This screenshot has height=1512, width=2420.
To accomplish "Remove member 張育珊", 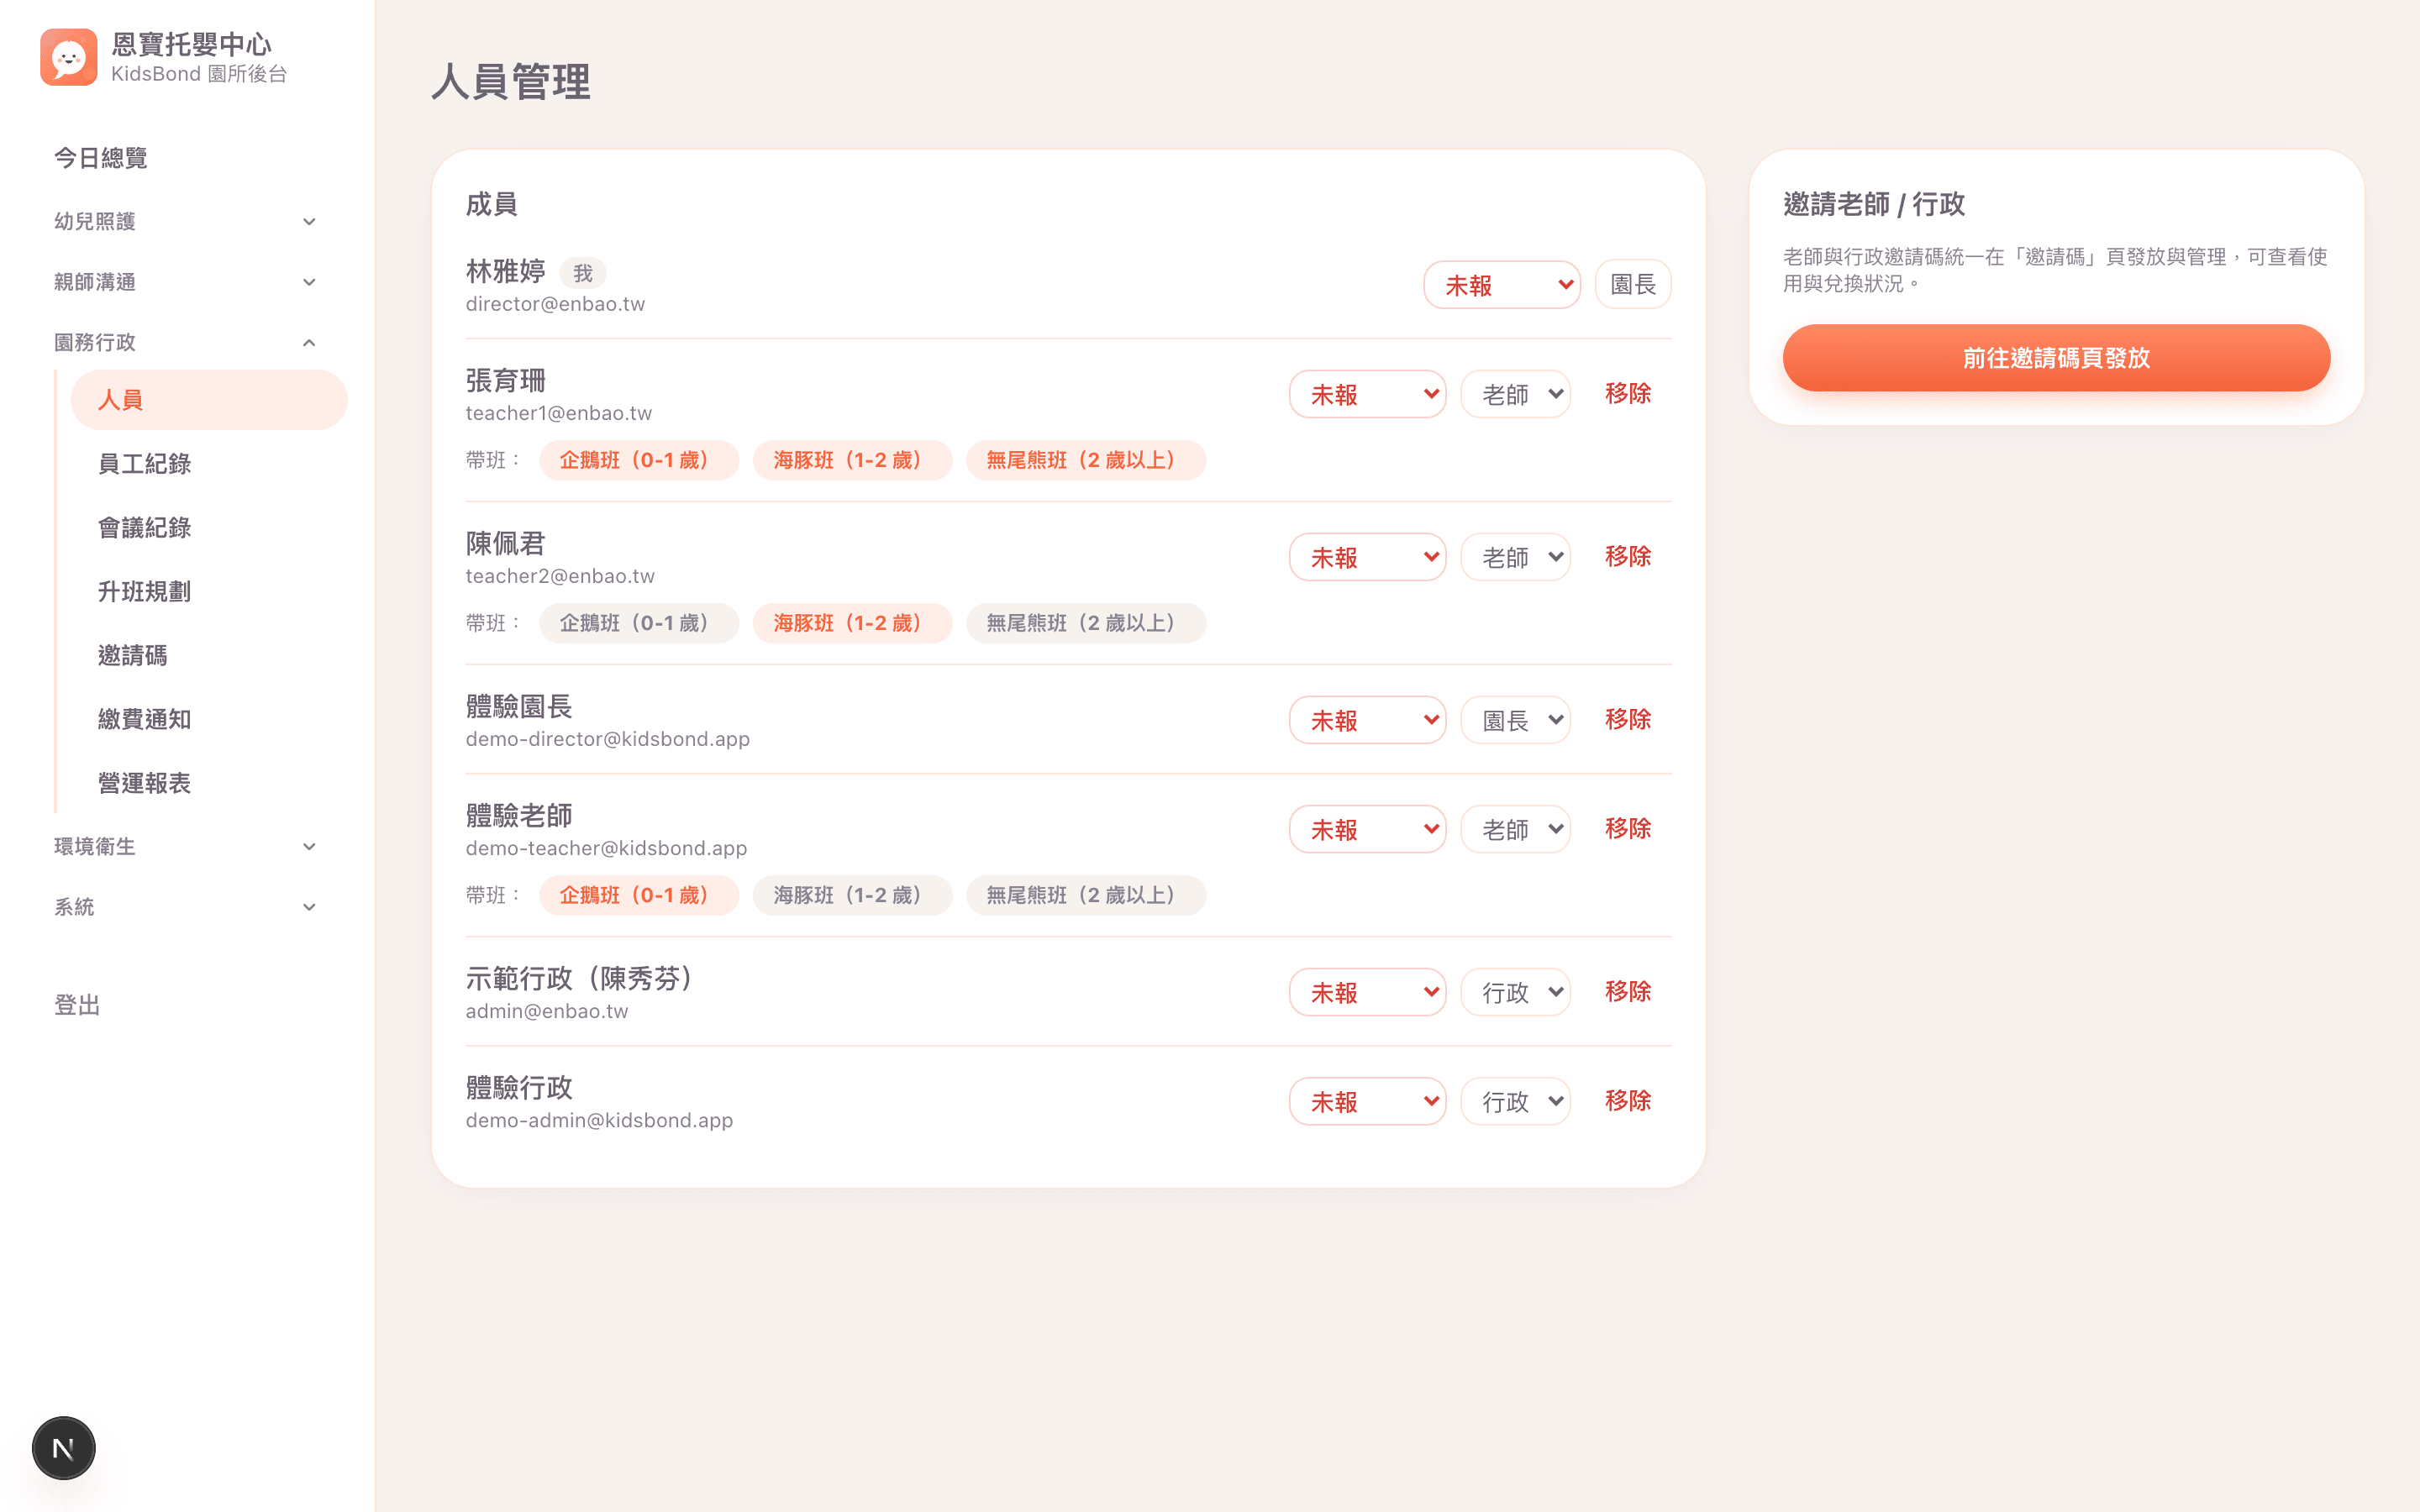I will point(1628,394).
